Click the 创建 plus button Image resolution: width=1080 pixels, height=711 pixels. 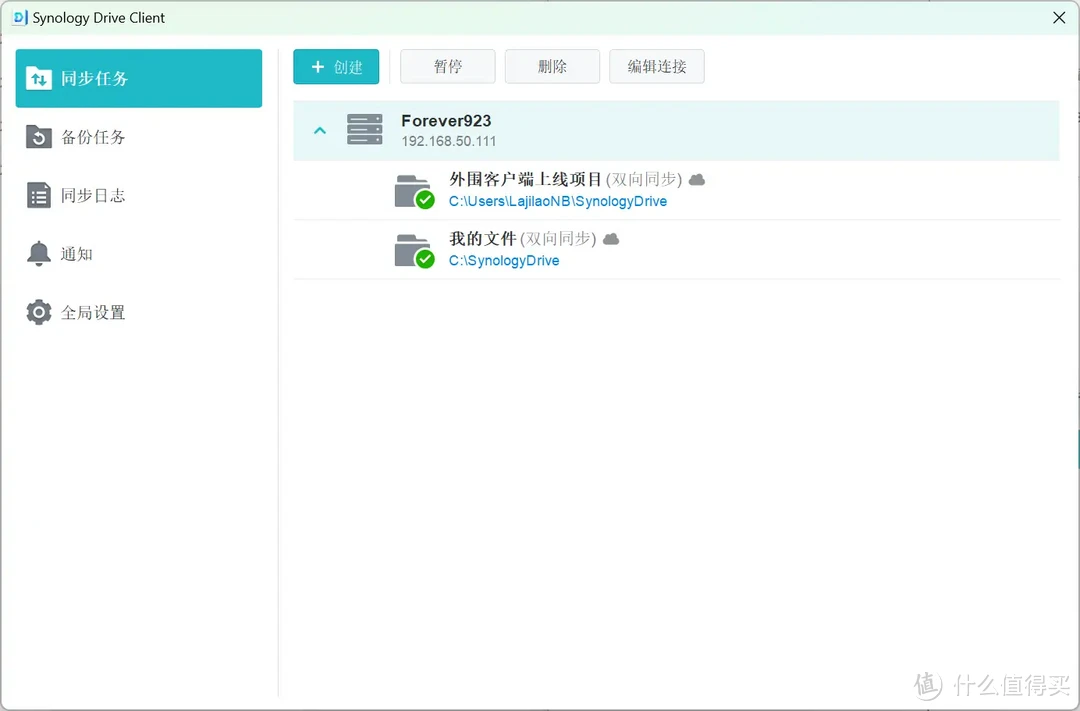[x=336, y=66]
